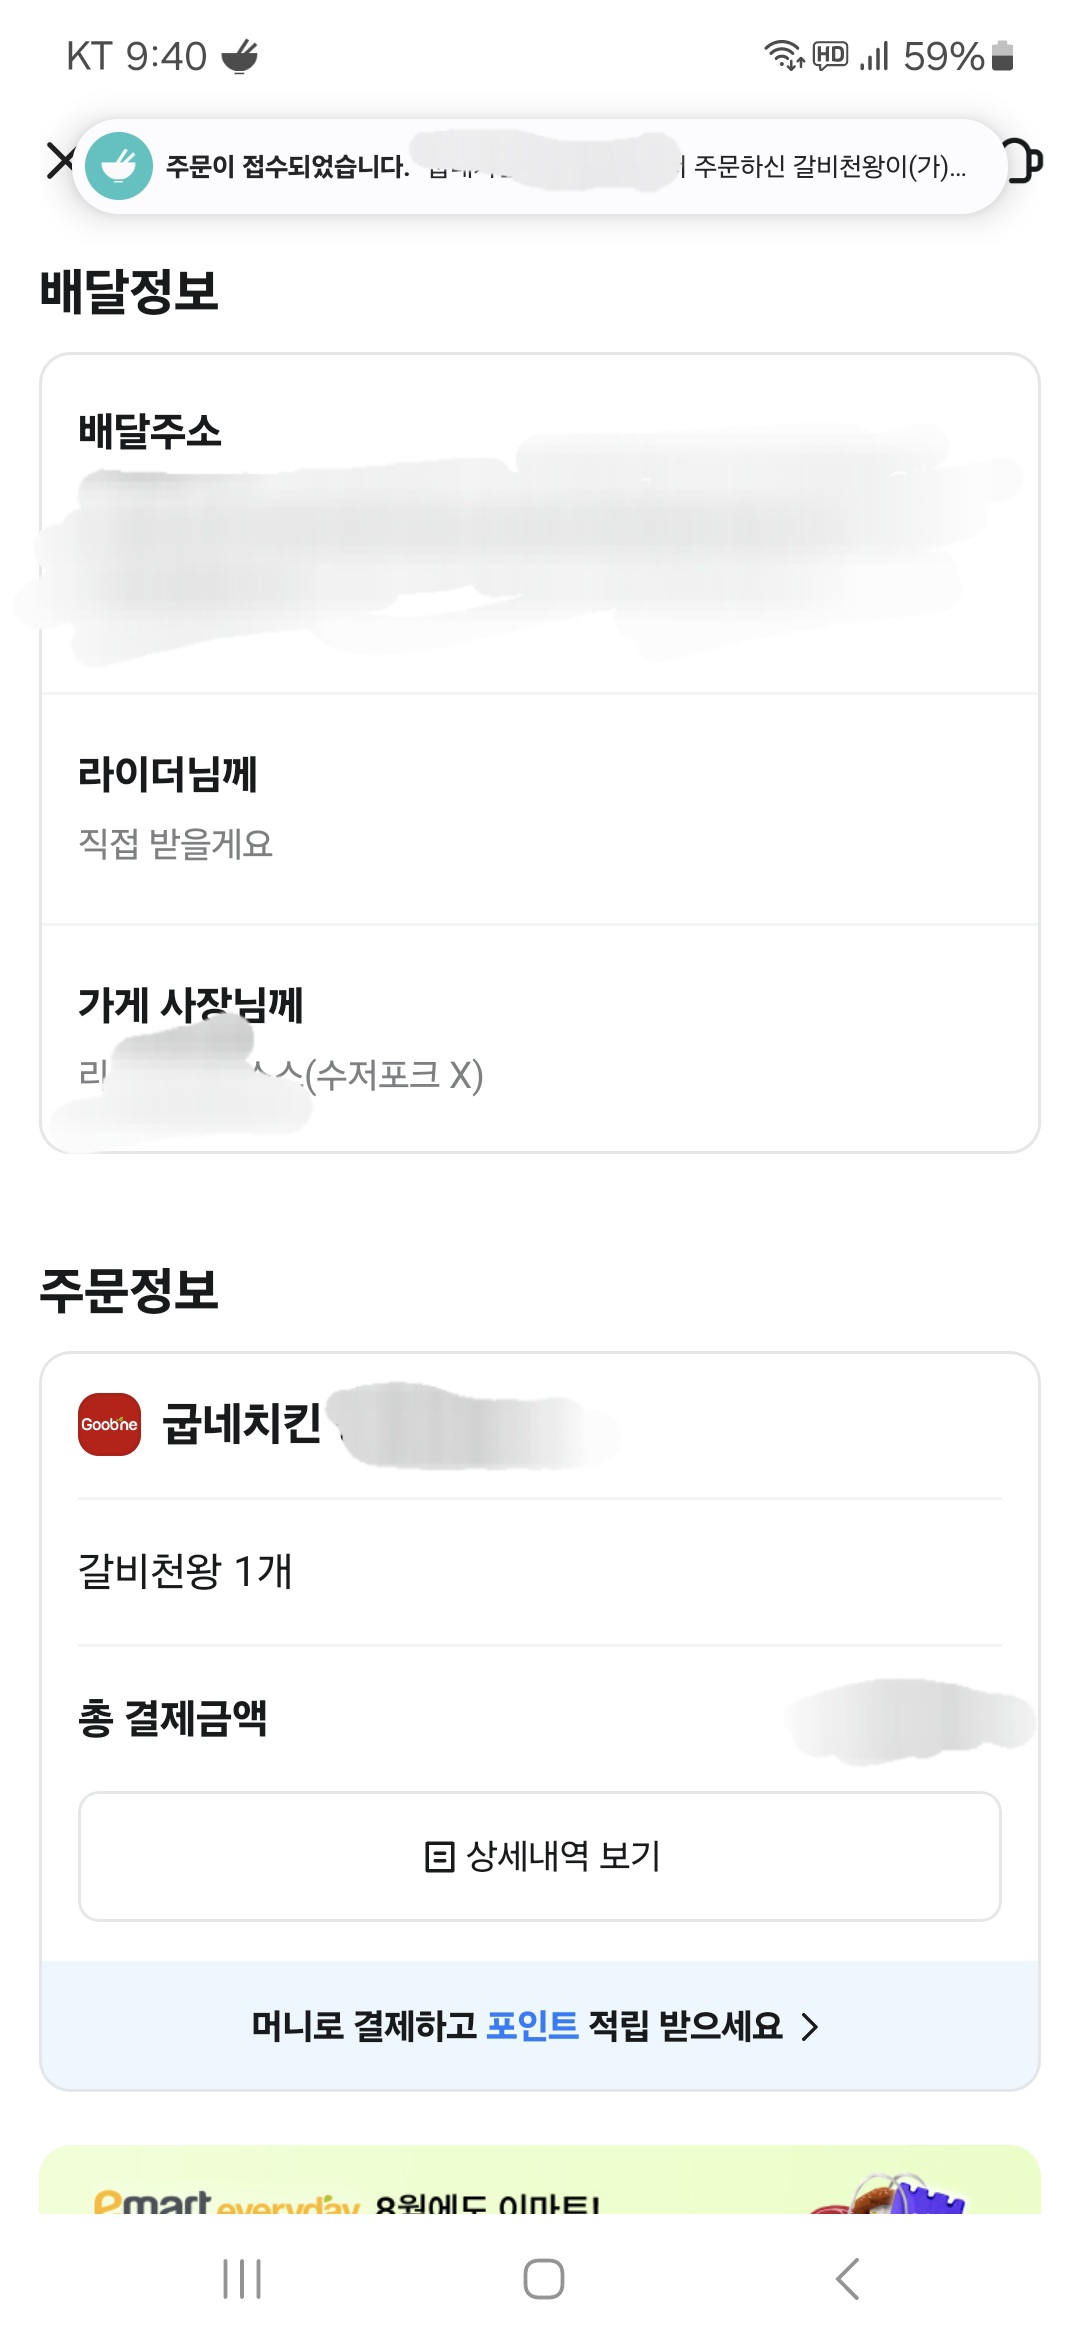Image resolution: width=1080 pixels, height=2340 pixels.
Task: Tap the chevron after 적립 받으세요
Action: (810, 2027)
